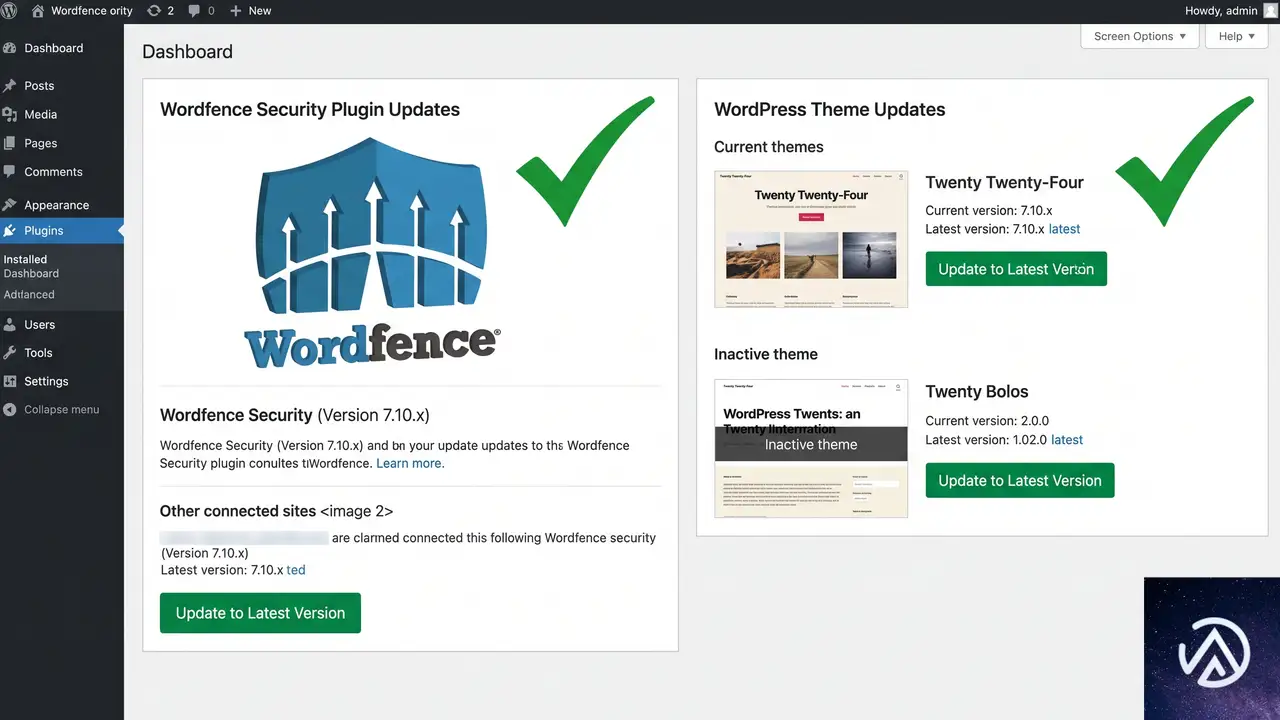Click the Twenty Bolos theme title
The width and height of the screenshot is (1280, 720).
977,391
